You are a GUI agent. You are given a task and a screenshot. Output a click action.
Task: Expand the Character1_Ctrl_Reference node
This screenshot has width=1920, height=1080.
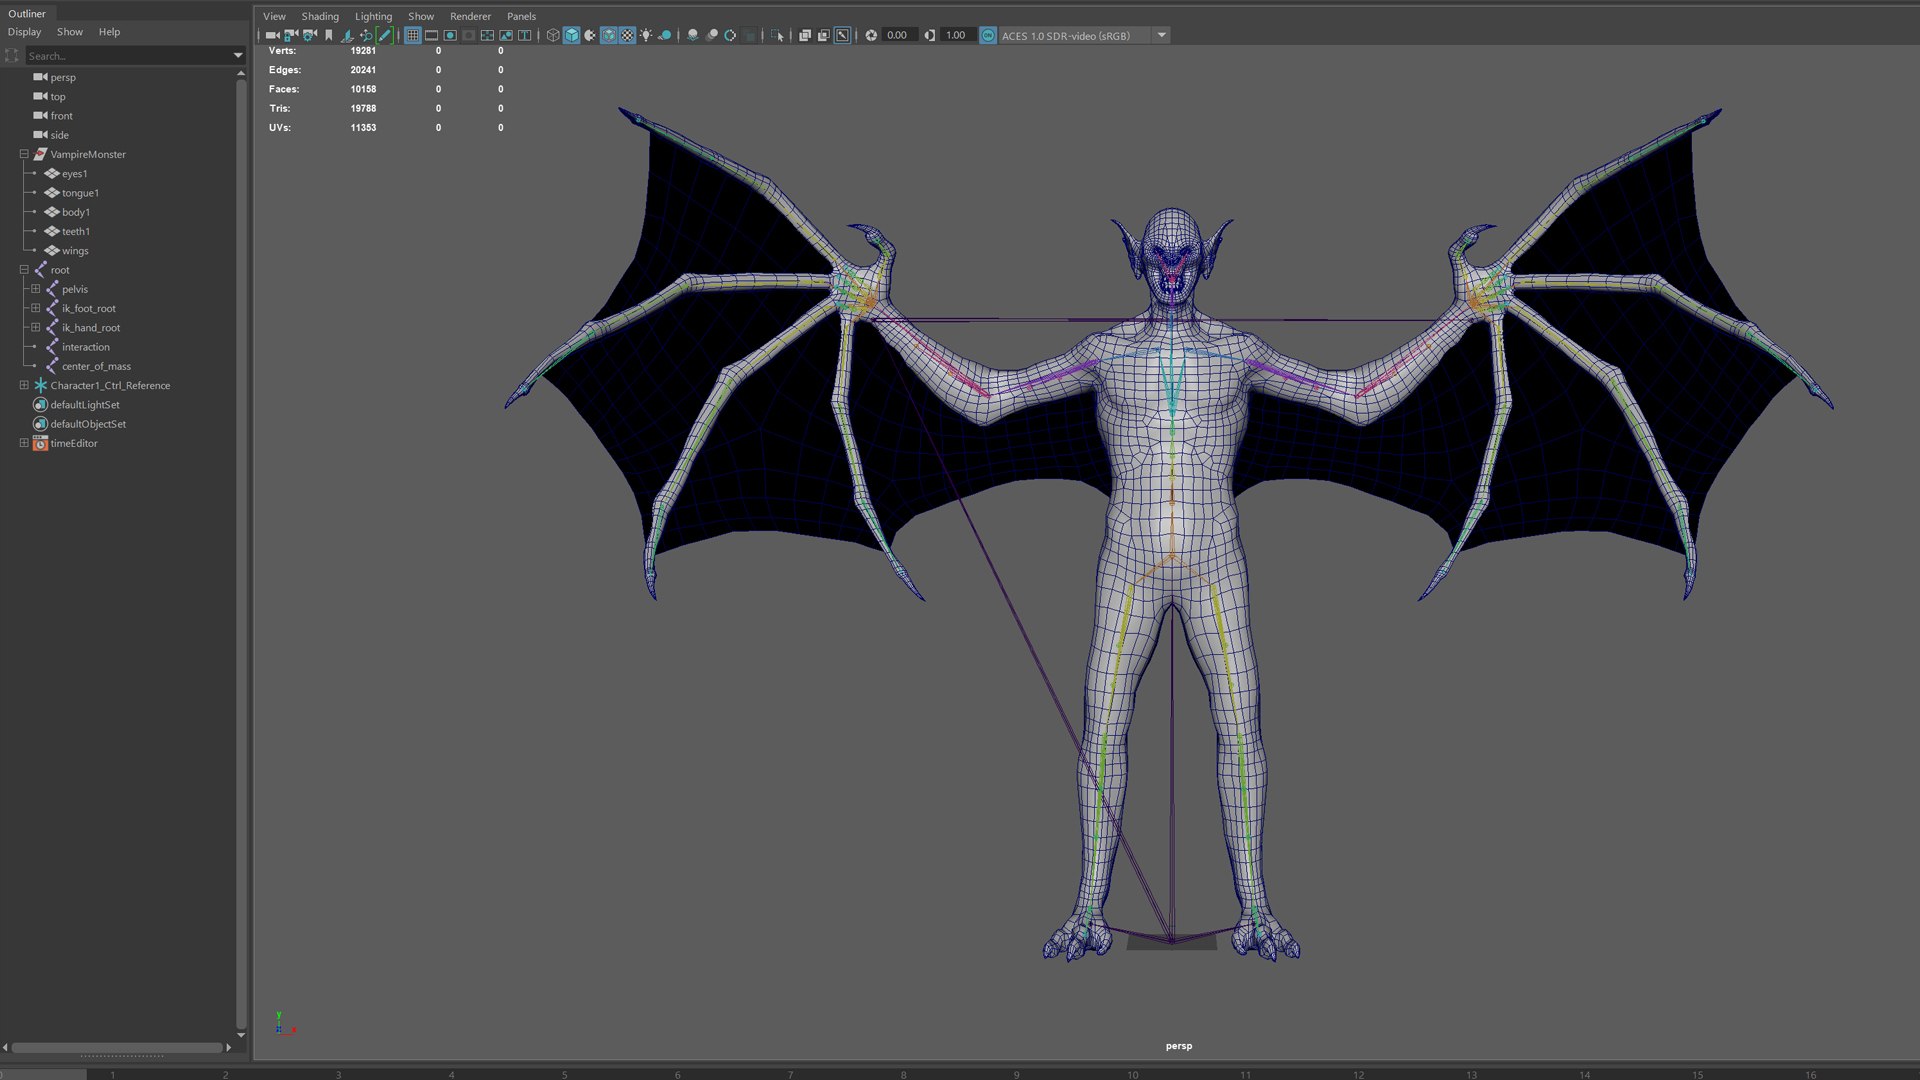(x=24, y=385)
